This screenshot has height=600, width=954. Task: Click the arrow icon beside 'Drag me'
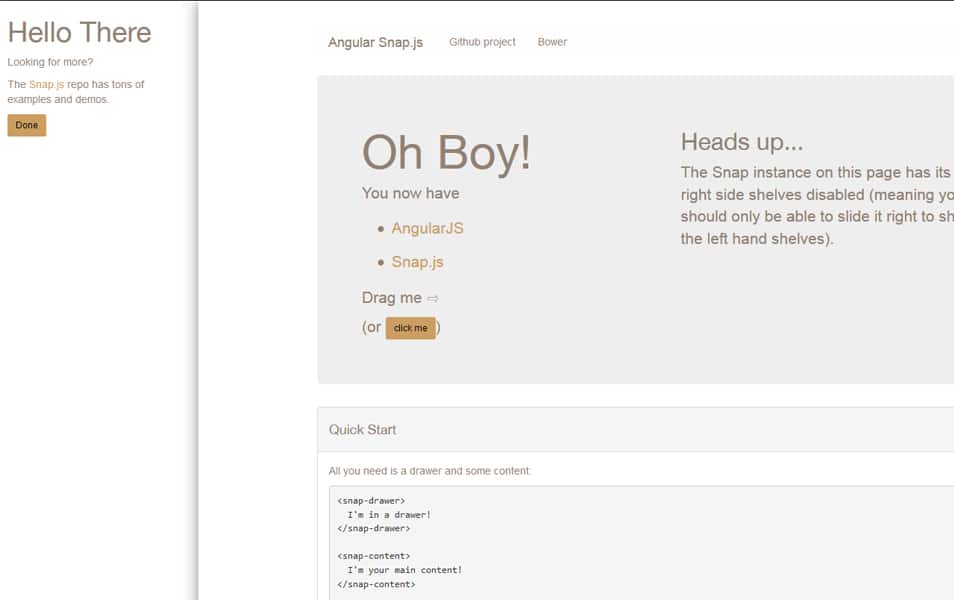coord(433,298)
